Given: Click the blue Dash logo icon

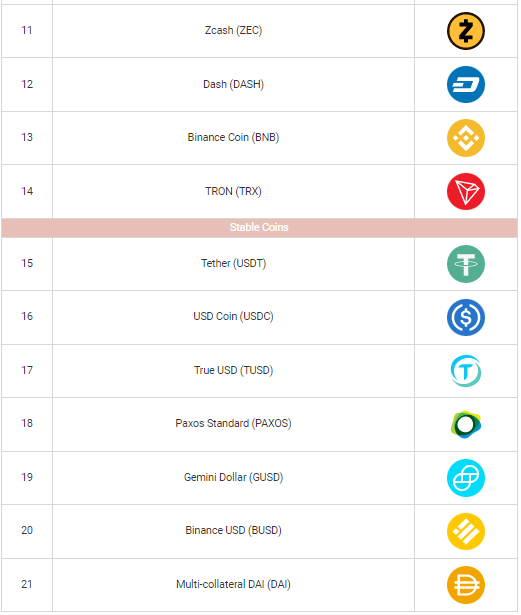Looking at the screenshot, I should pos(466,84).
